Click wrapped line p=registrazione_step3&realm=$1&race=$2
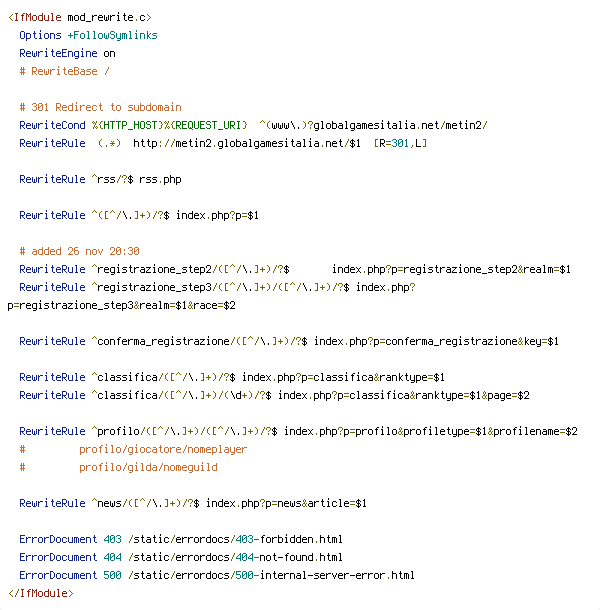 pyautogui.click(x=121, y=305)
